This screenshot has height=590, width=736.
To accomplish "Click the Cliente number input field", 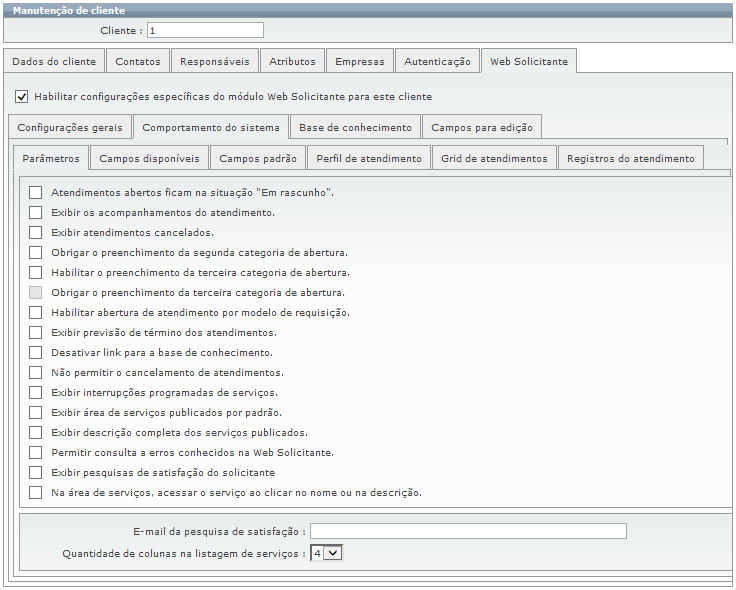I will (205, 30).
